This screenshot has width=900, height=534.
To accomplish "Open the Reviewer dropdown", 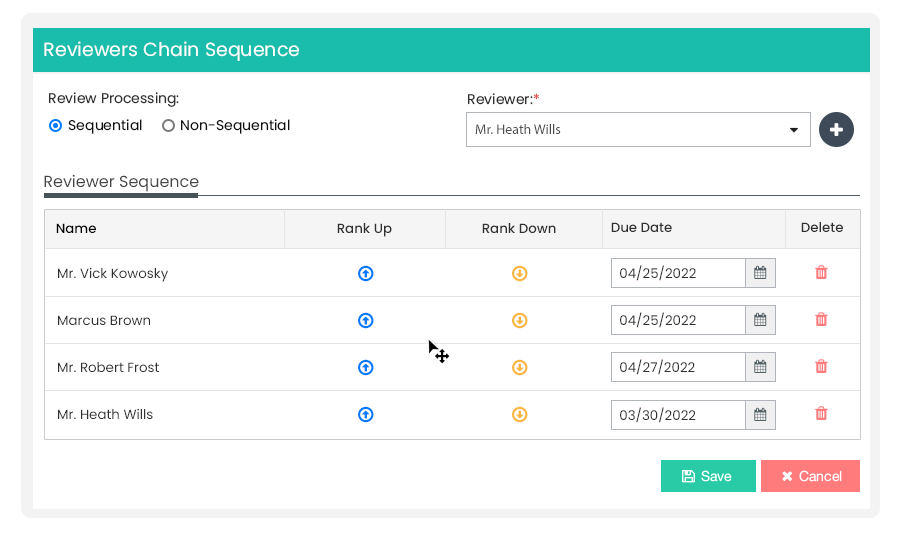I will [638, 130].
